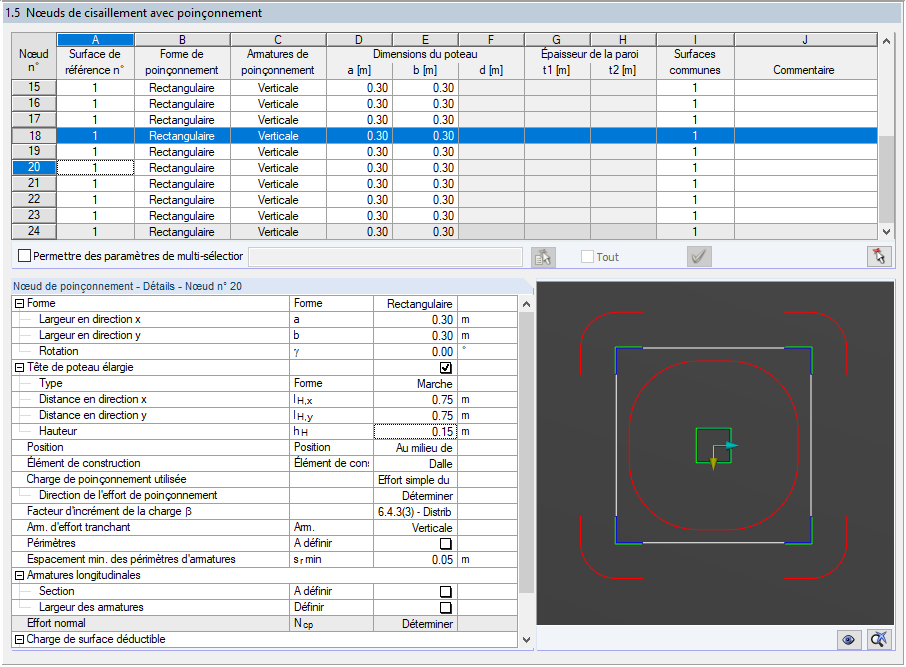Click top table scrollbar down arrow
This screenshot has height=667, width=906.
886,232
